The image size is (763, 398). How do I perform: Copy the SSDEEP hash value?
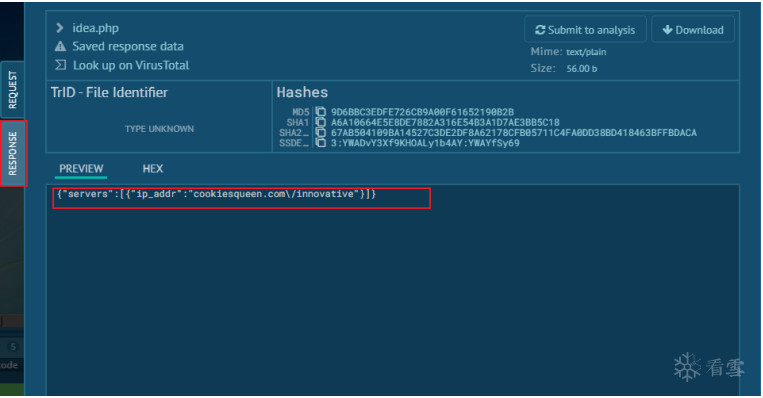click(x=320, y=143)
